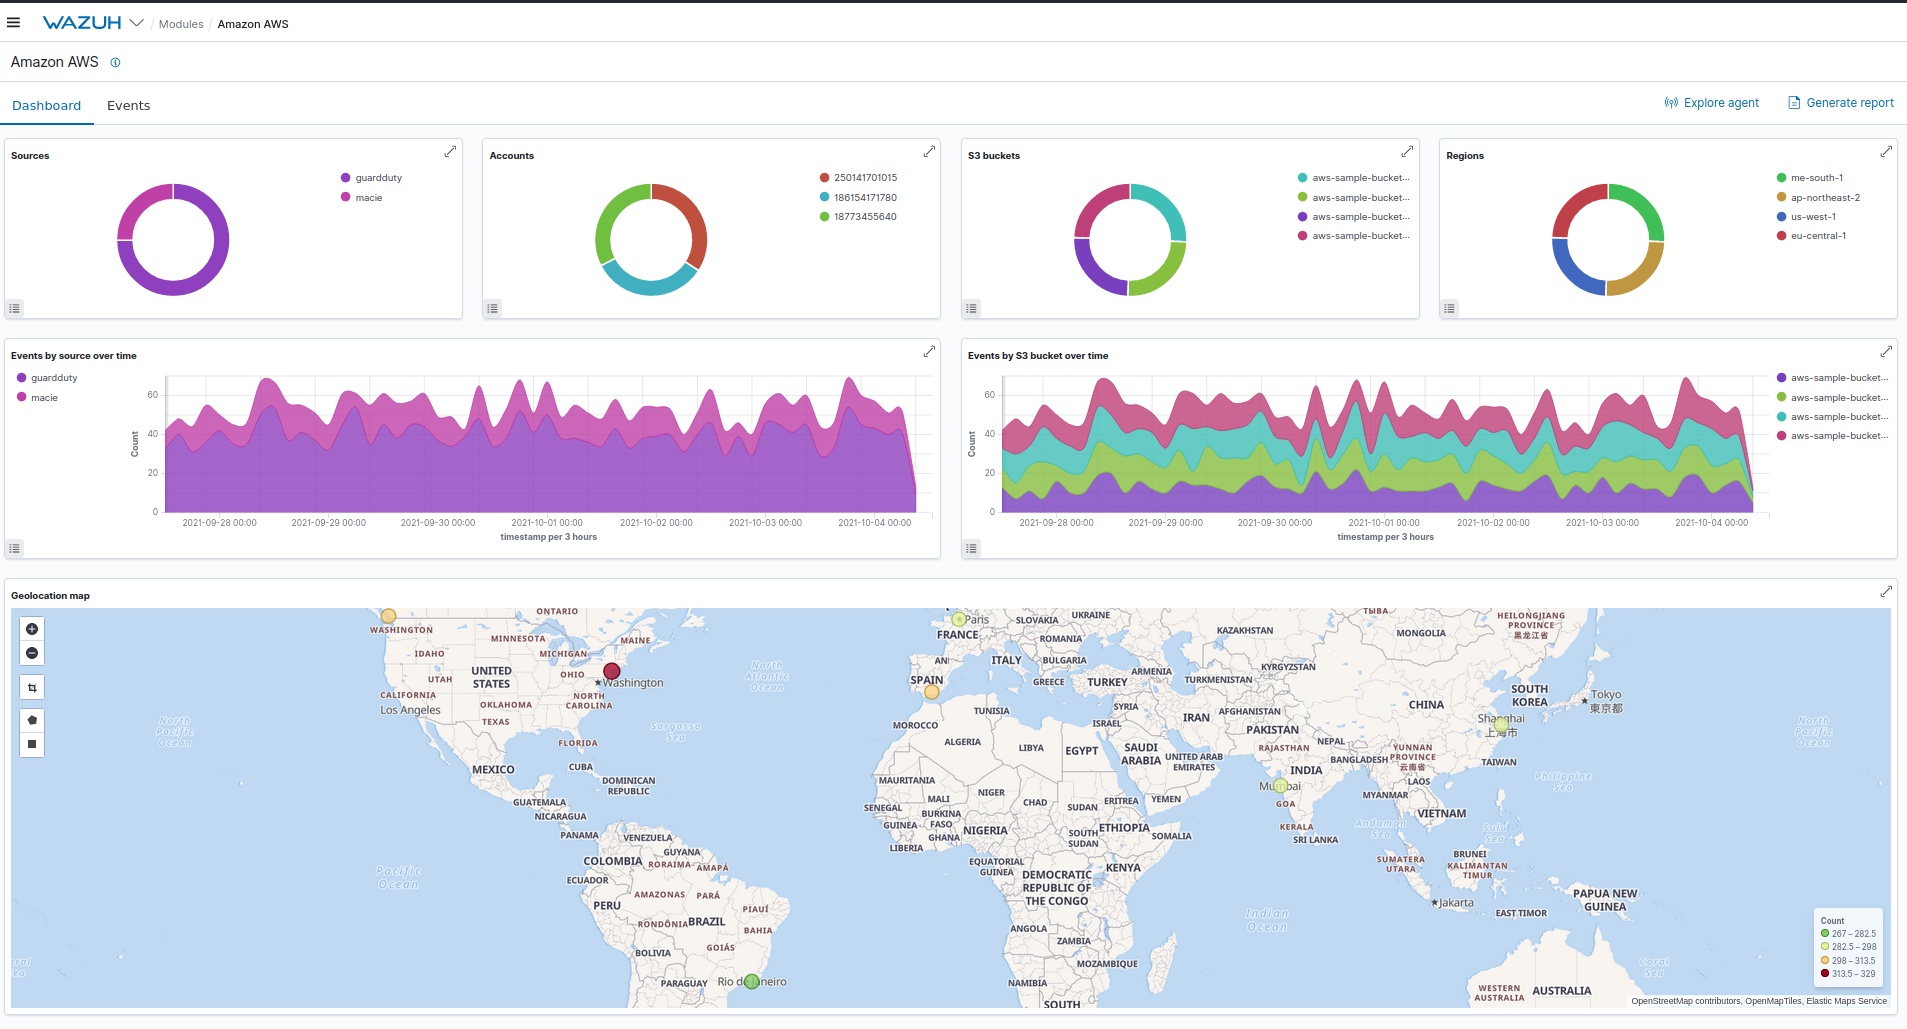Viewport: 1907px width, 1029px height.
Task: Open the inspect icon on the Accounts chart
Action: point(492,308)
